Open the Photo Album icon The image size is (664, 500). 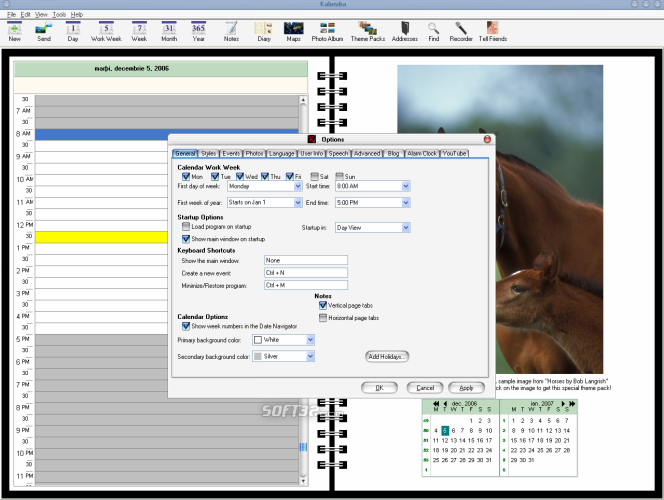[x=328, y=30]
